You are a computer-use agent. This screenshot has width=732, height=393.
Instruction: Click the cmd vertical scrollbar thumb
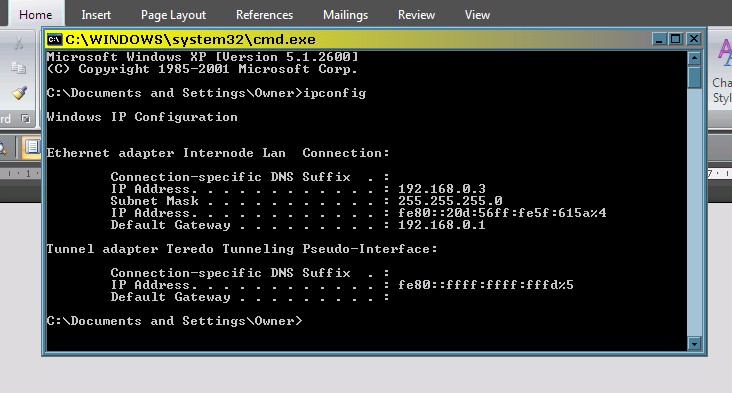click(694, 77)
